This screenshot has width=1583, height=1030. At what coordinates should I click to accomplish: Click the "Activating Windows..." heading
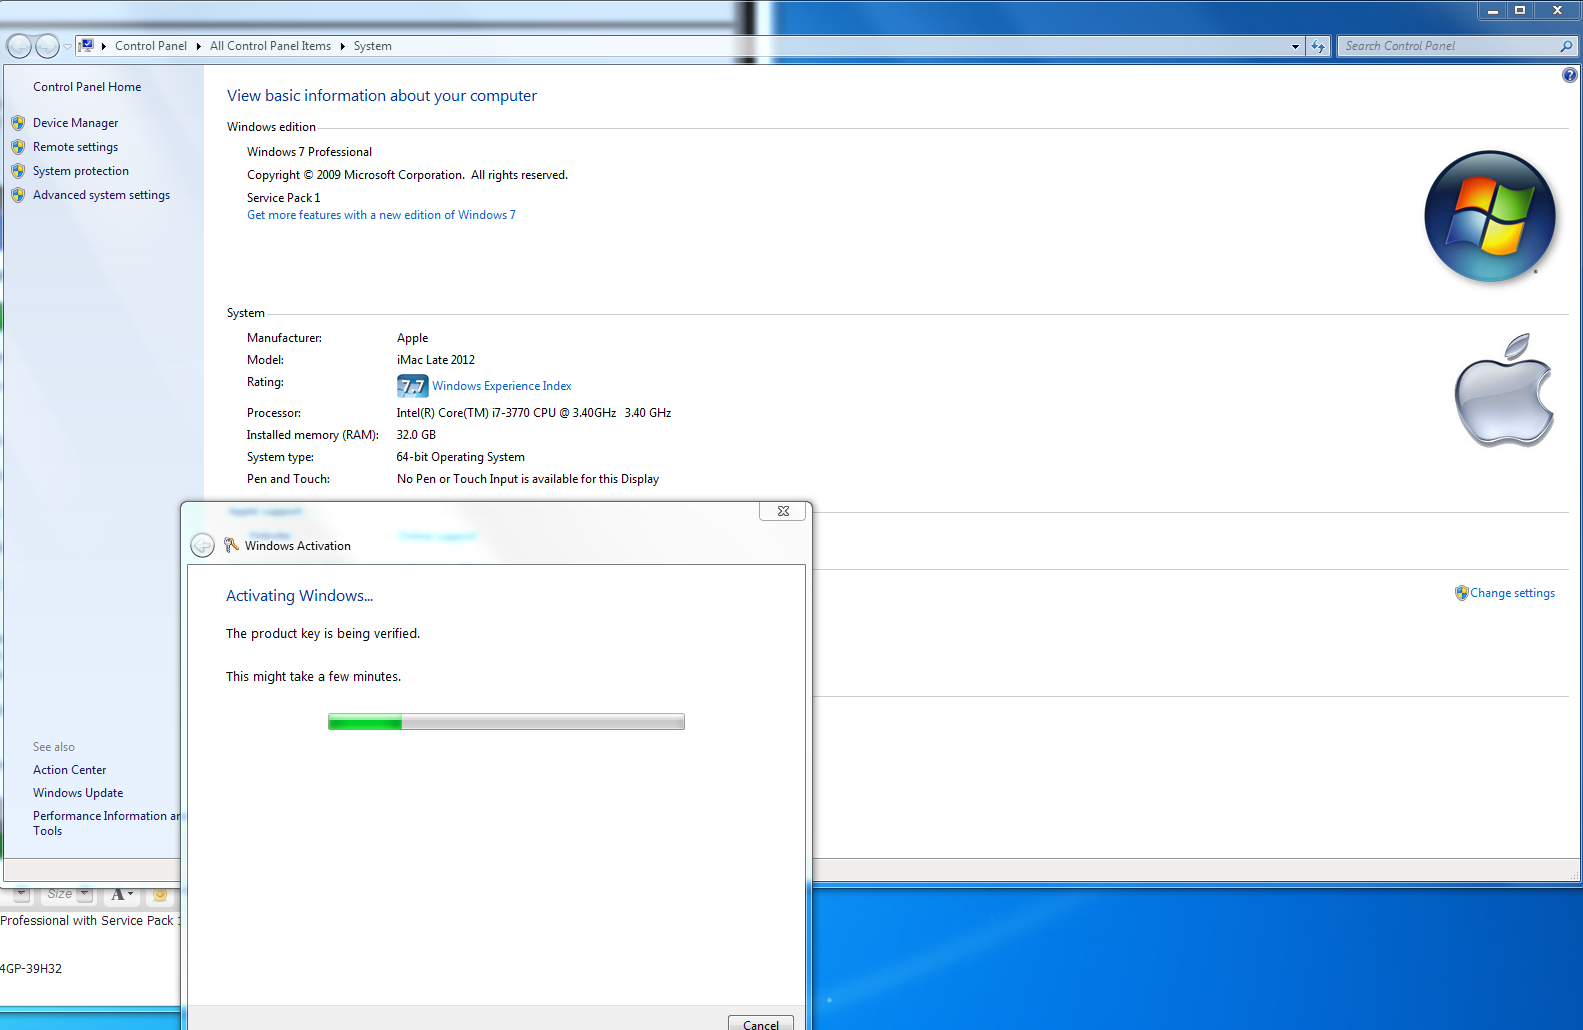tap(299, 596)
